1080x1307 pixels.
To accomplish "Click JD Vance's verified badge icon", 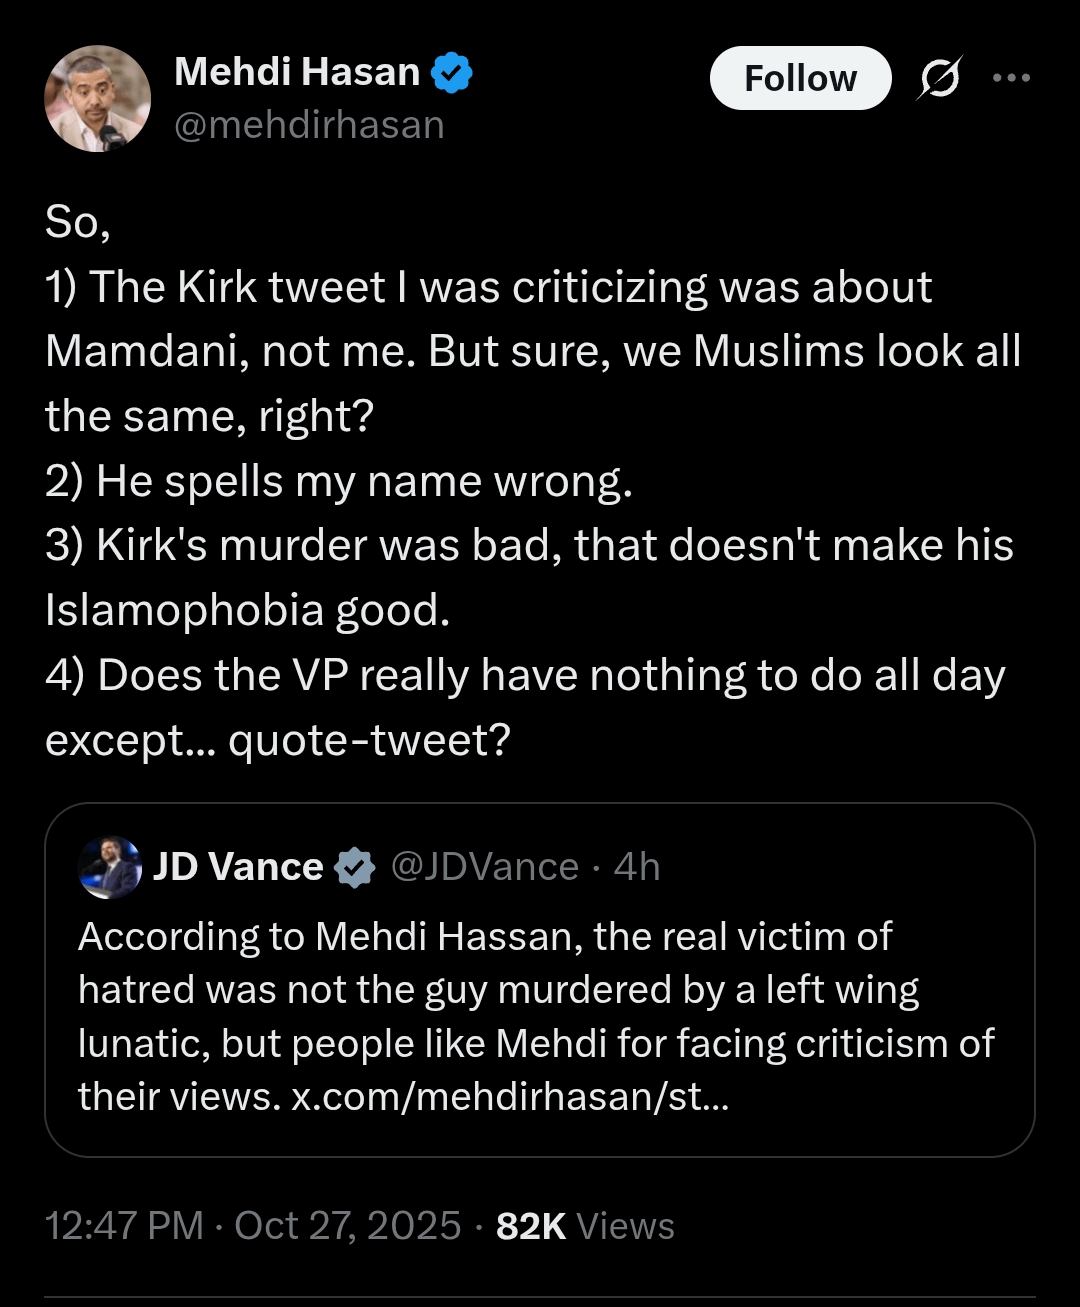I will 354,867.
